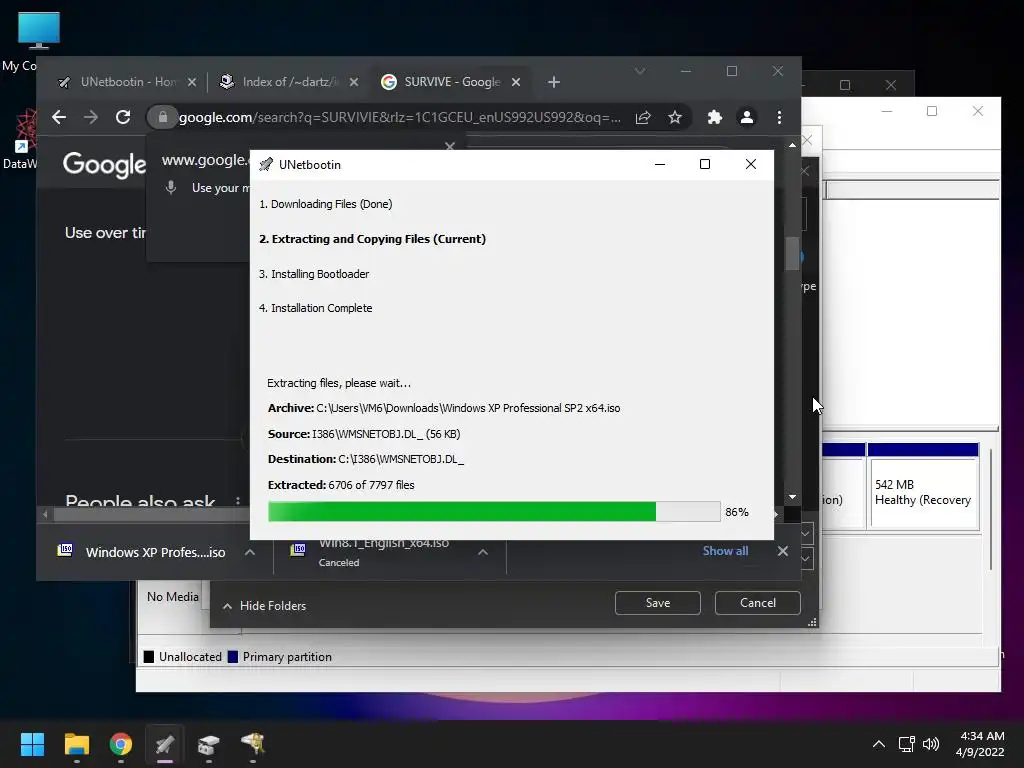Reload the Google search page
Image resolution: width=1024 pixels, height=768 pixels.
point(123,117)
